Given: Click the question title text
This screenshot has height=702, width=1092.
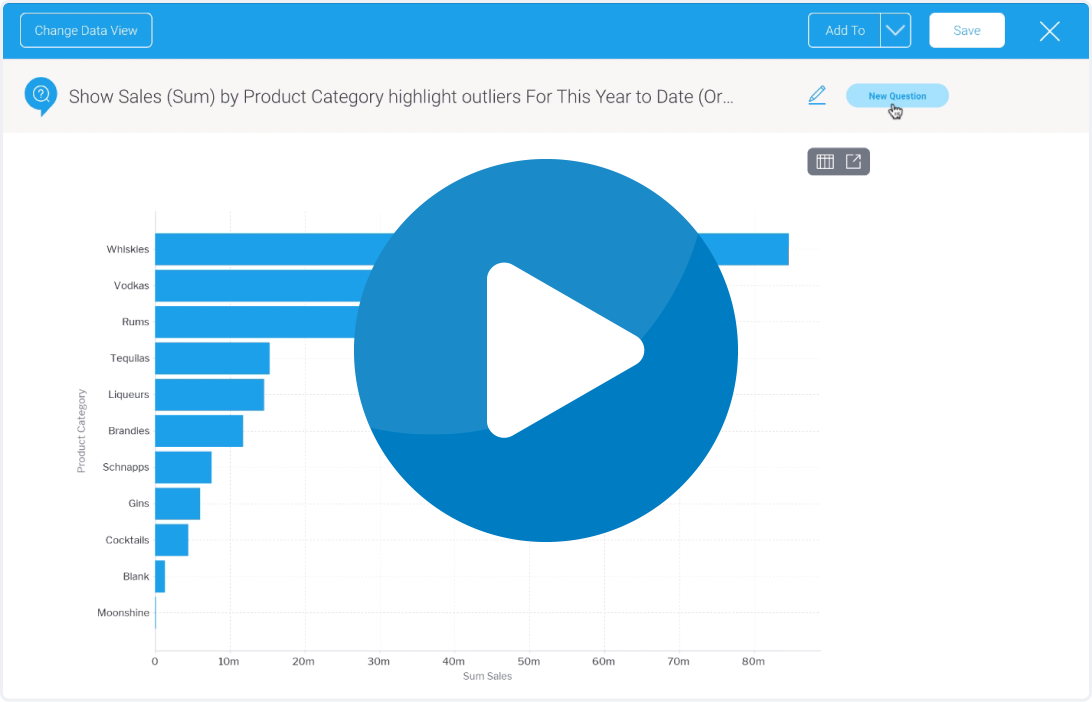Looking at the screenshot, I should coord(400,97).
